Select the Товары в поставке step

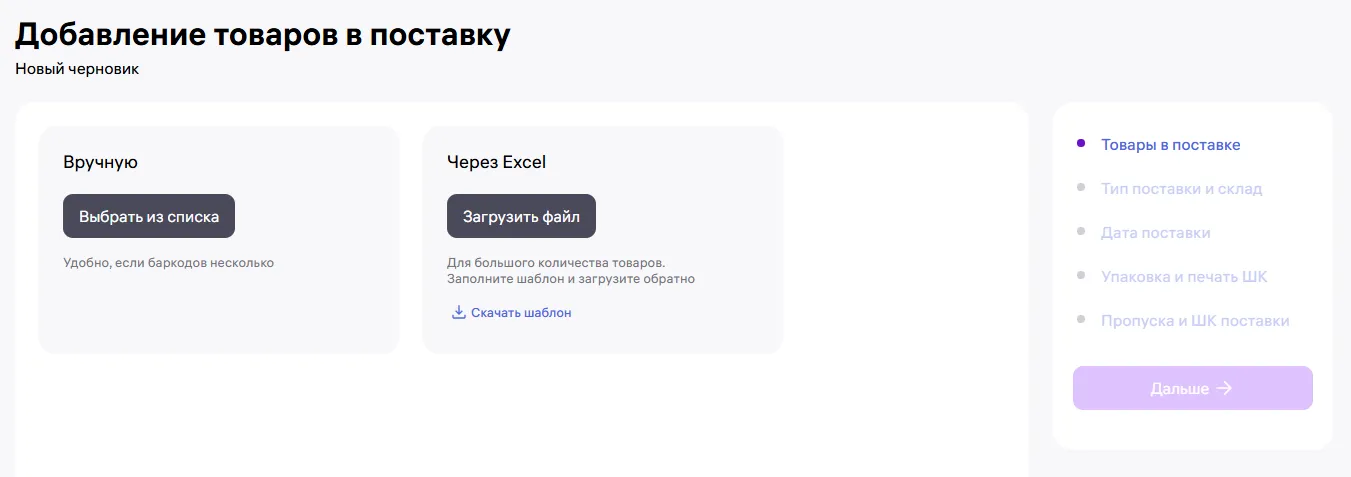click(x=1170, y=145)
